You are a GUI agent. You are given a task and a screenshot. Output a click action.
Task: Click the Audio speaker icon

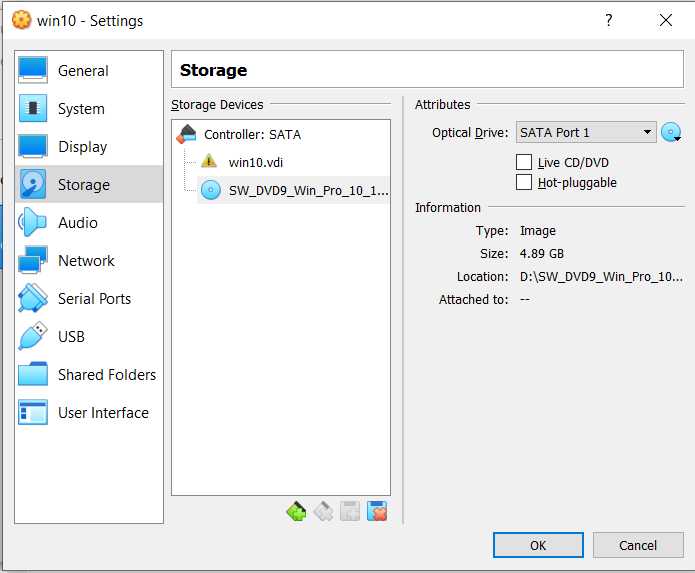pos(32,222)
